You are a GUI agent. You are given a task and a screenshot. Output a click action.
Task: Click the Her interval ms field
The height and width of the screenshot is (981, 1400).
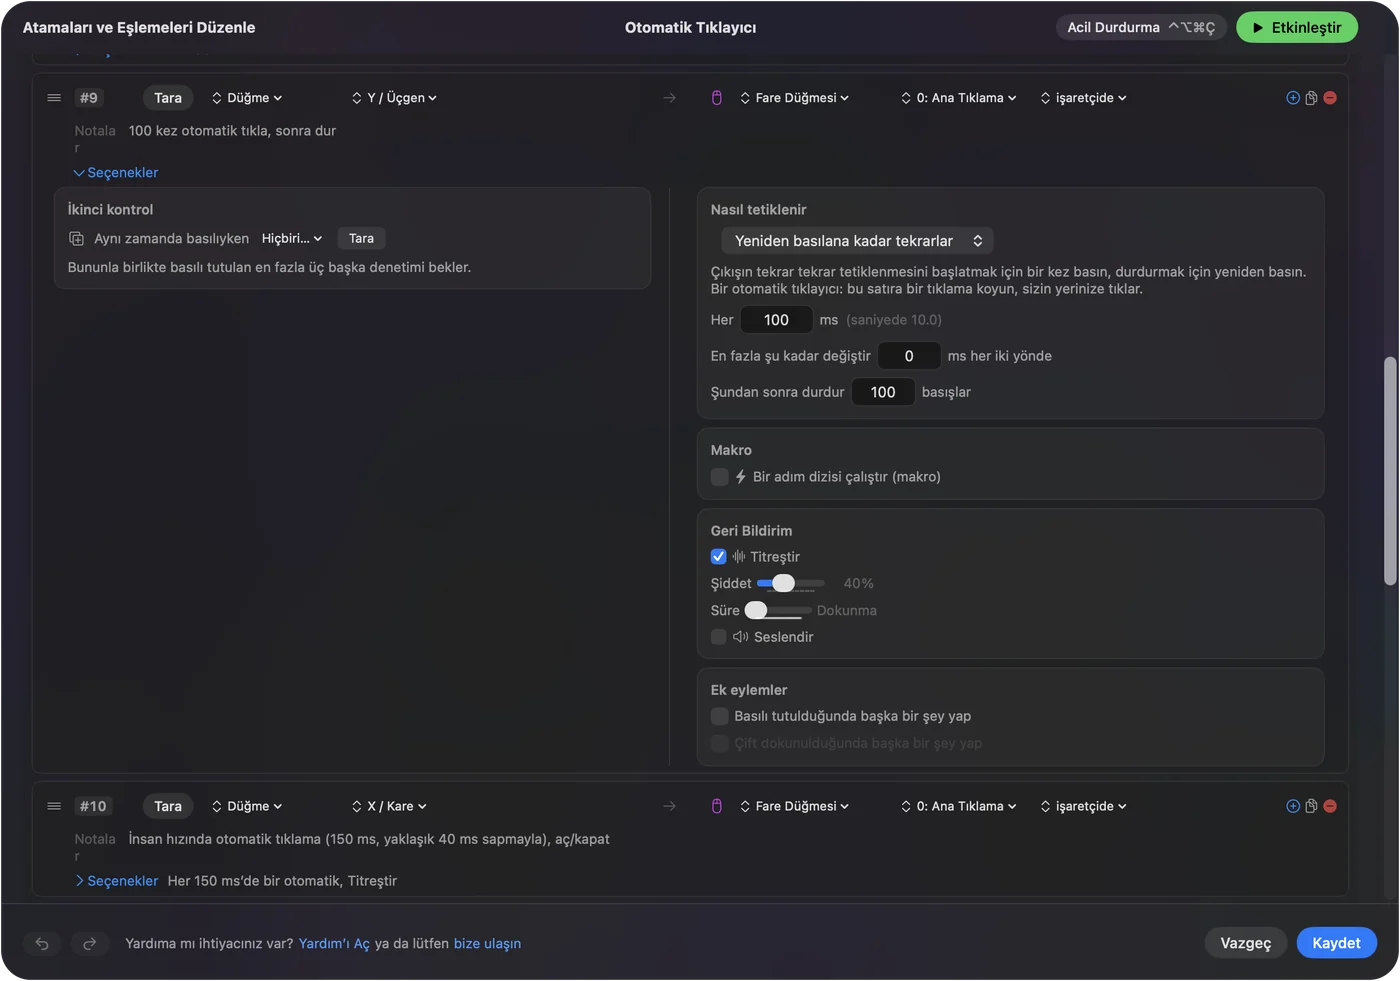tap(776, 320)
